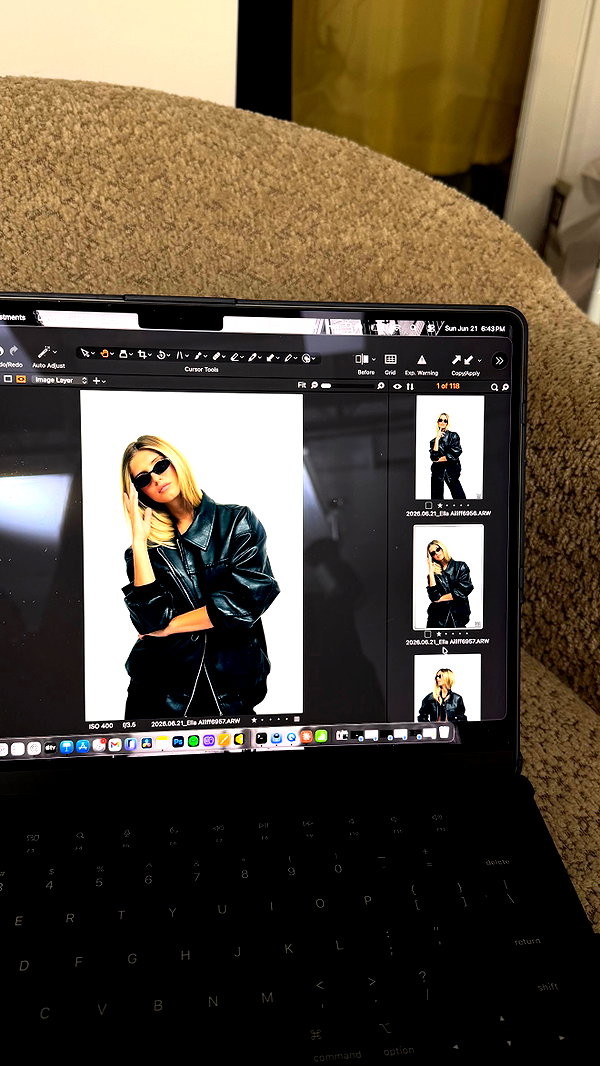The height and width of the screenshot is (1066, 600).
Task: Click the browser thumbnail zoom icon
Action: (505, 387)
